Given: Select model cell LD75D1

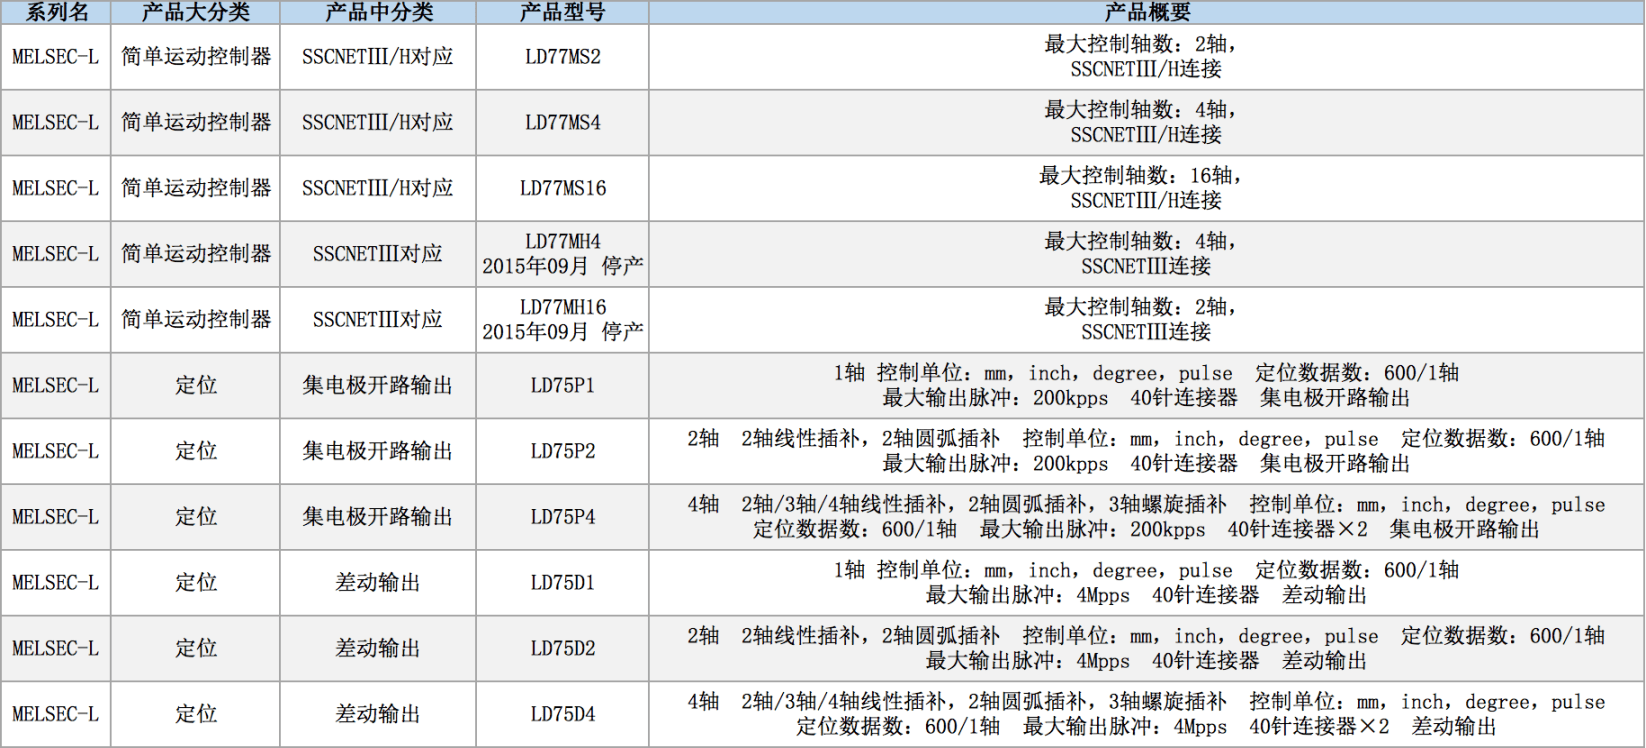Looking at the screenshot, I should (563, 583).
